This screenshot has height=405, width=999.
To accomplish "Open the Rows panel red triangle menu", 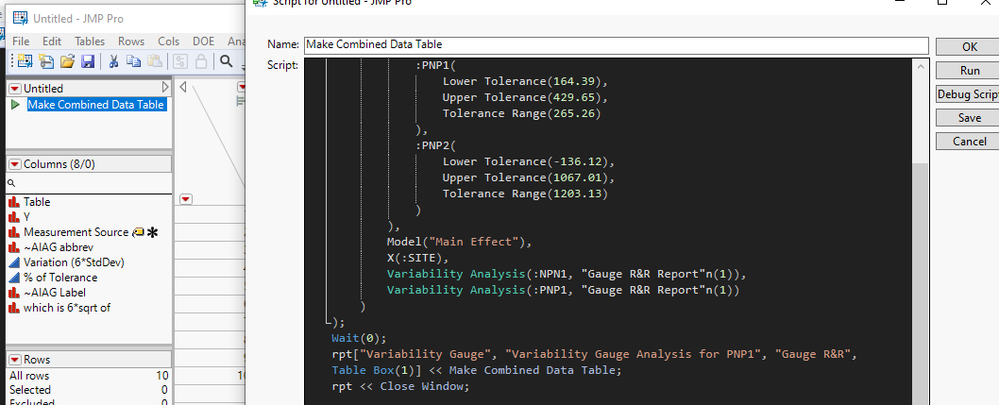I will point(15,360).
